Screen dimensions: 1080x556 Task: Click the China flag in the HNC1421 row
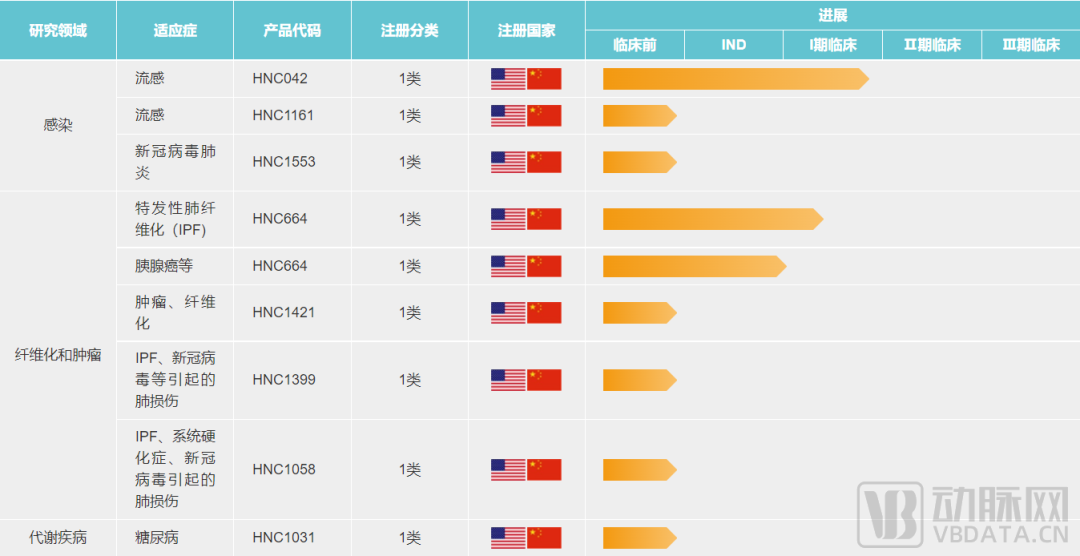pyautogui.click(x=544, y=313)
